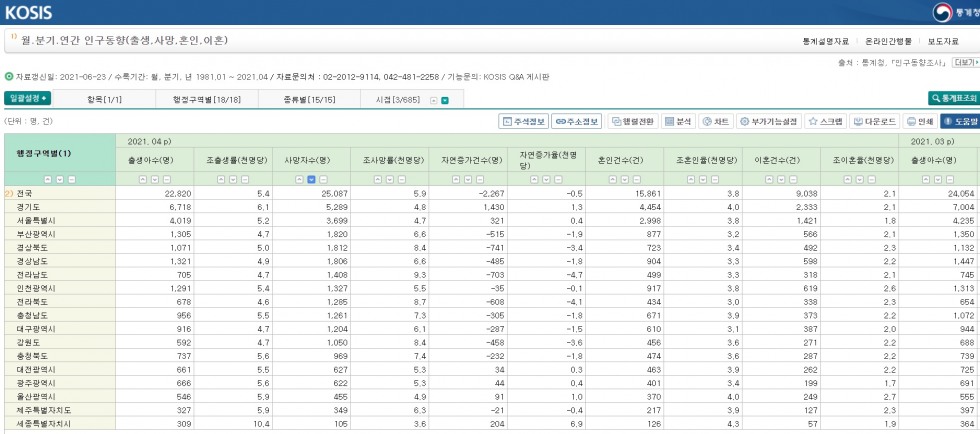Image resolution: width=980 pixels, height=434 pixels.
Task: Click 강원도 row label
Action: 29,342
